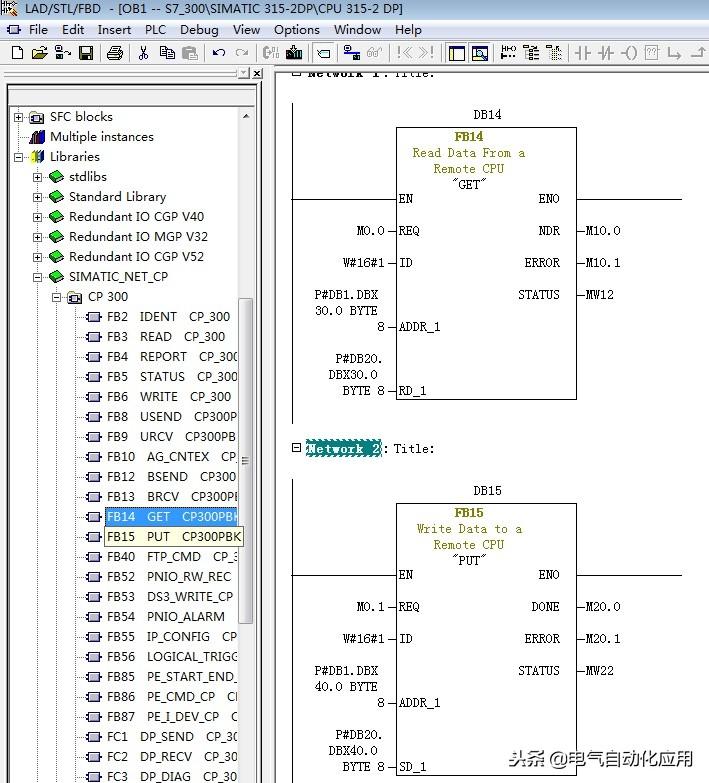
Task: Expand the Standard Library node
Action: click(38, 197)
